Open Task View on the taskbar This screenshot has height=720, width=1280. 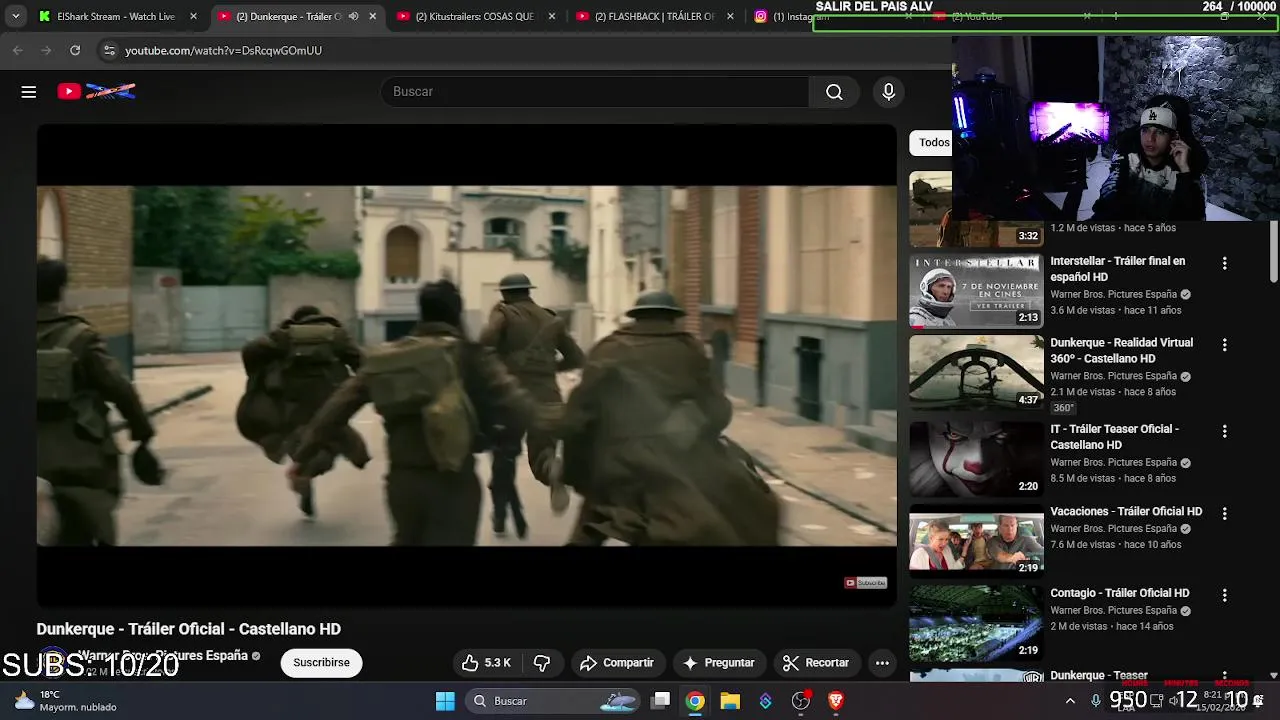click(x=660, y=701)
